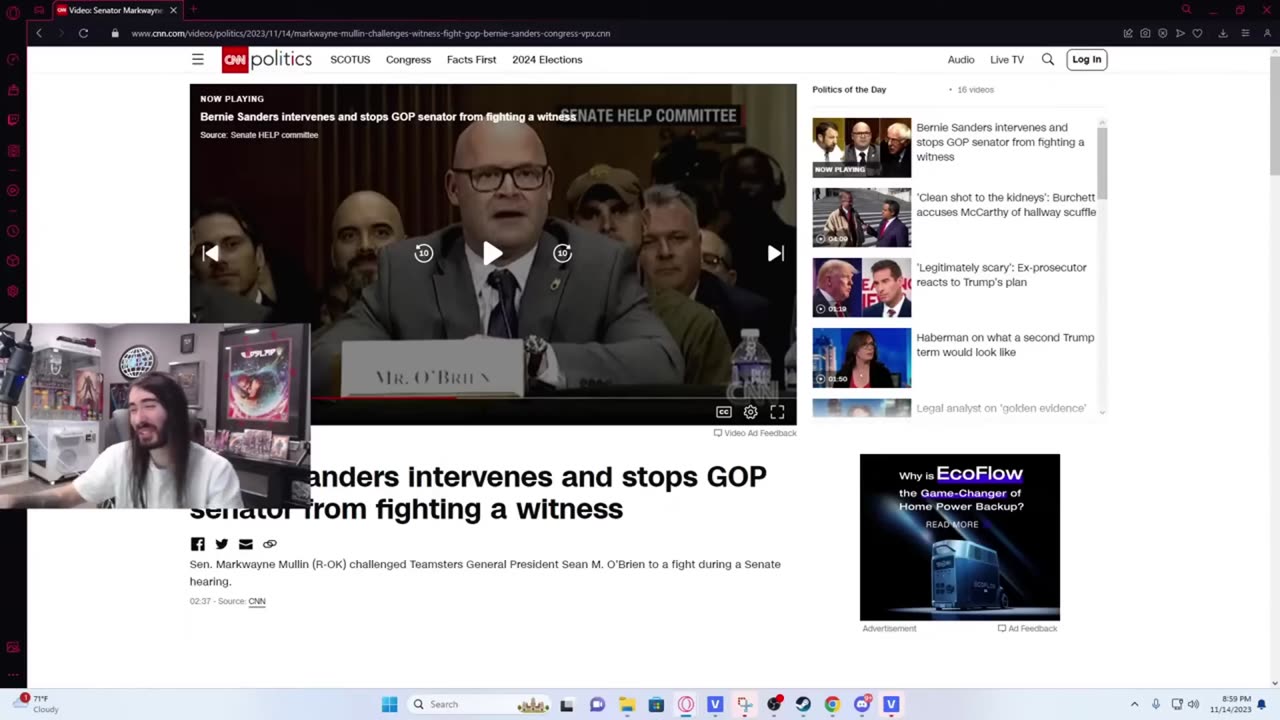Open a new browser tab
Screen dimensions: 1280x720
tap(194, 10)
